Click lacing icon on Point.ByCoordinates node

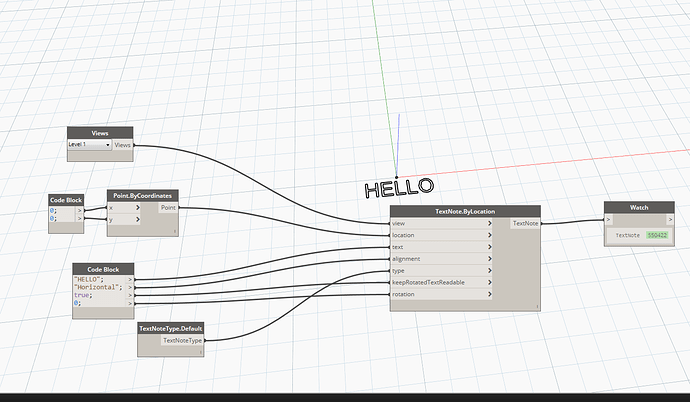175,231
